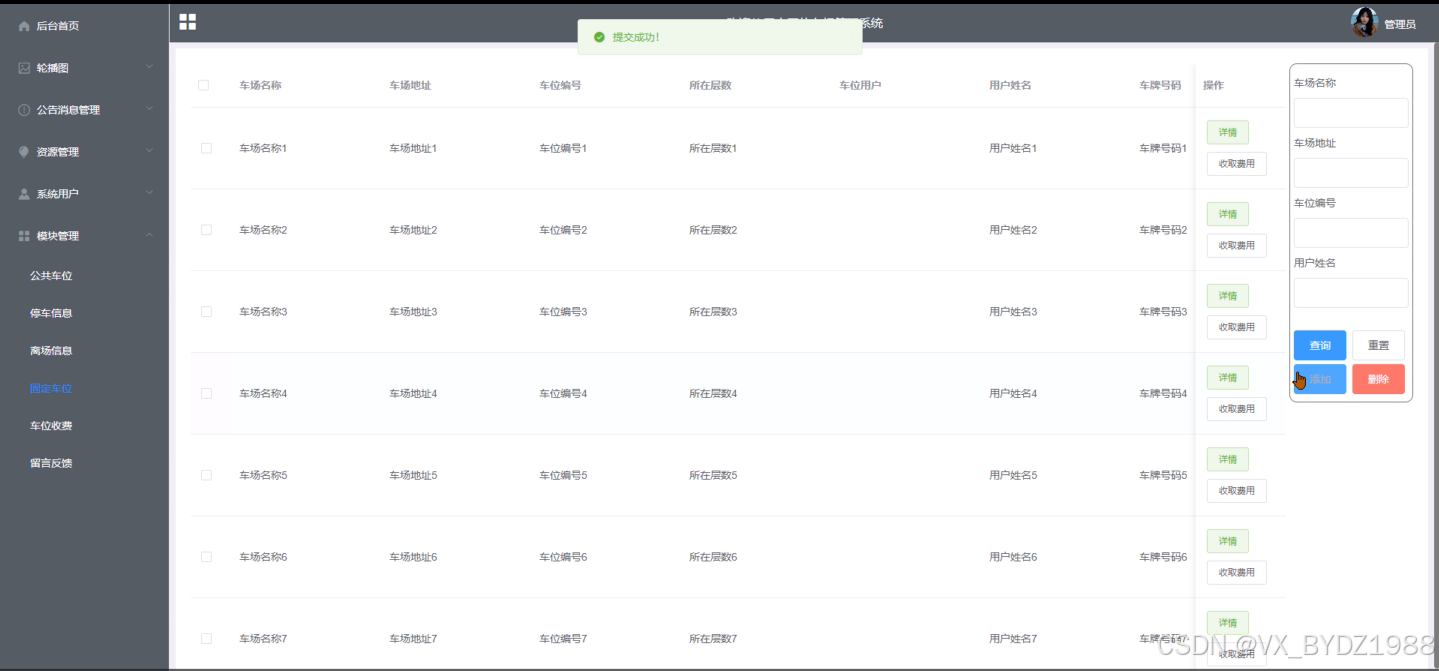This screenshot has height=671, width=1439.
Task: Click cell 所在层数6
Action: pos(713,557)
